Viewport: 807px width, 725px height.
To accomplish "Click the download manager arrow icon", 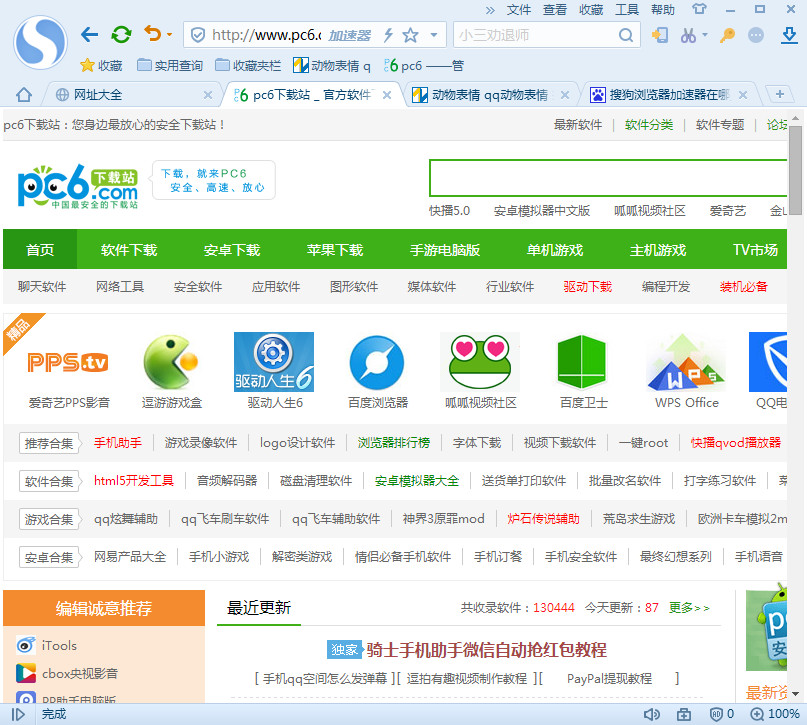I will pyautogui.click(x=789, y=36).
